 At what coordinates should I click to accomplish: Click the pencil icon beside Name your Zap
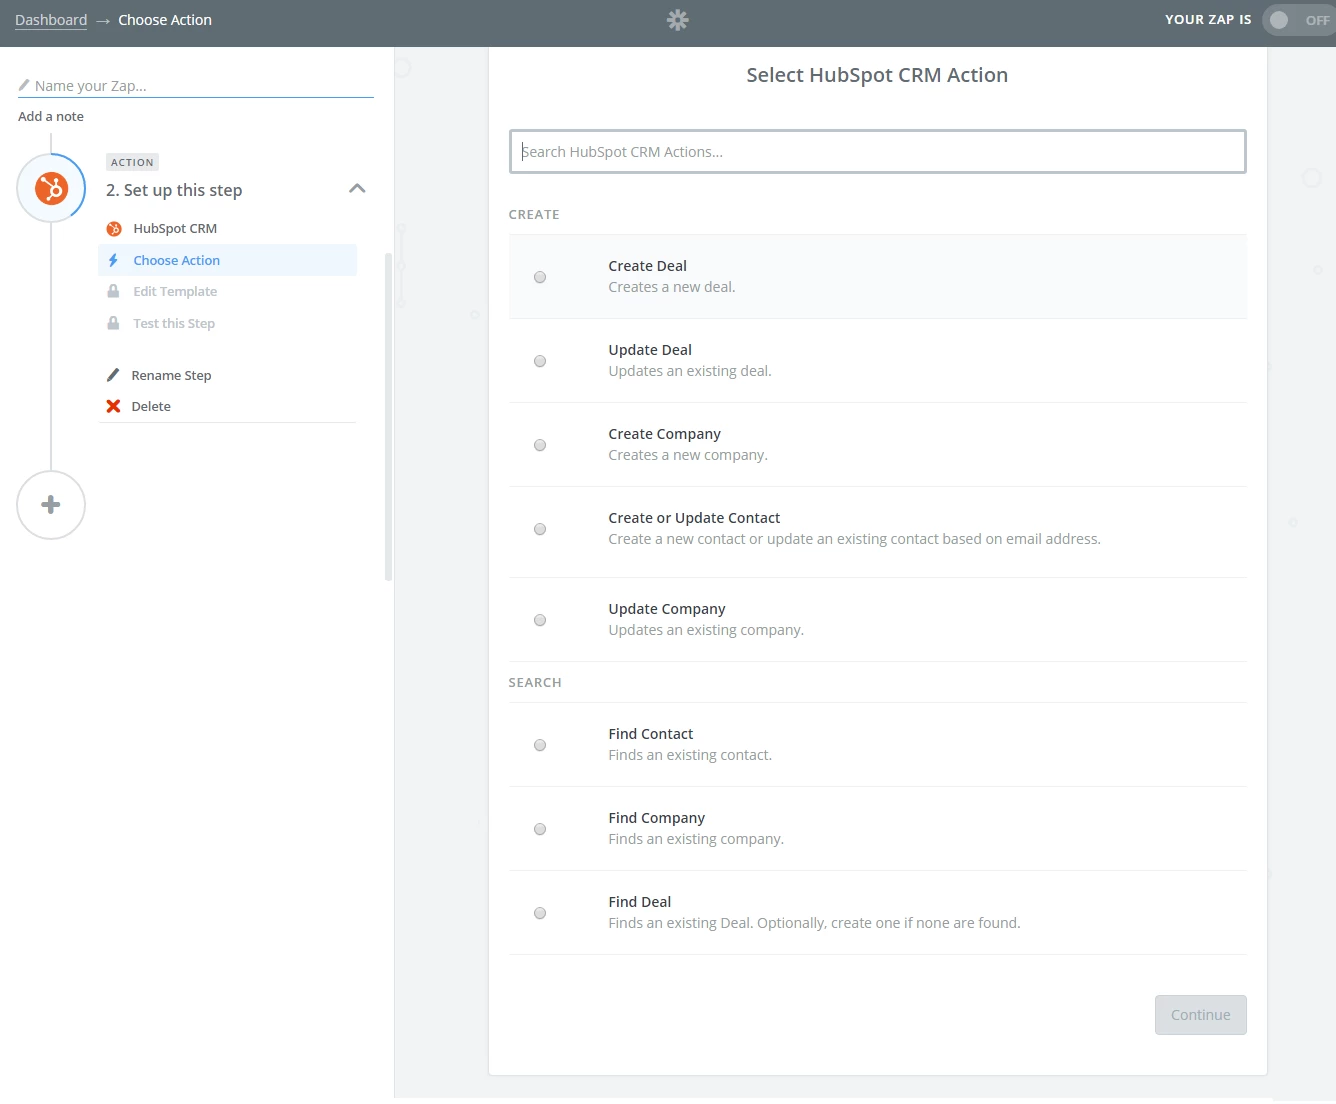(24, 85)
